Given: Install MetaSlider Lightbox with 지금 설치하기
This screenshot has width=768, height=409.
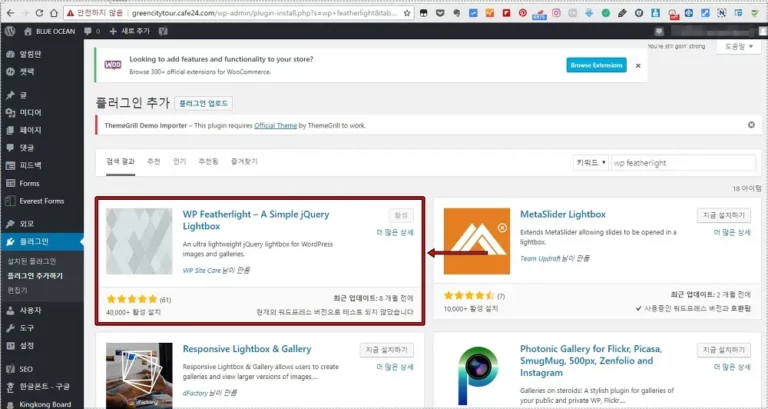Looking at the screenshot, I should (x=723, y=216).
